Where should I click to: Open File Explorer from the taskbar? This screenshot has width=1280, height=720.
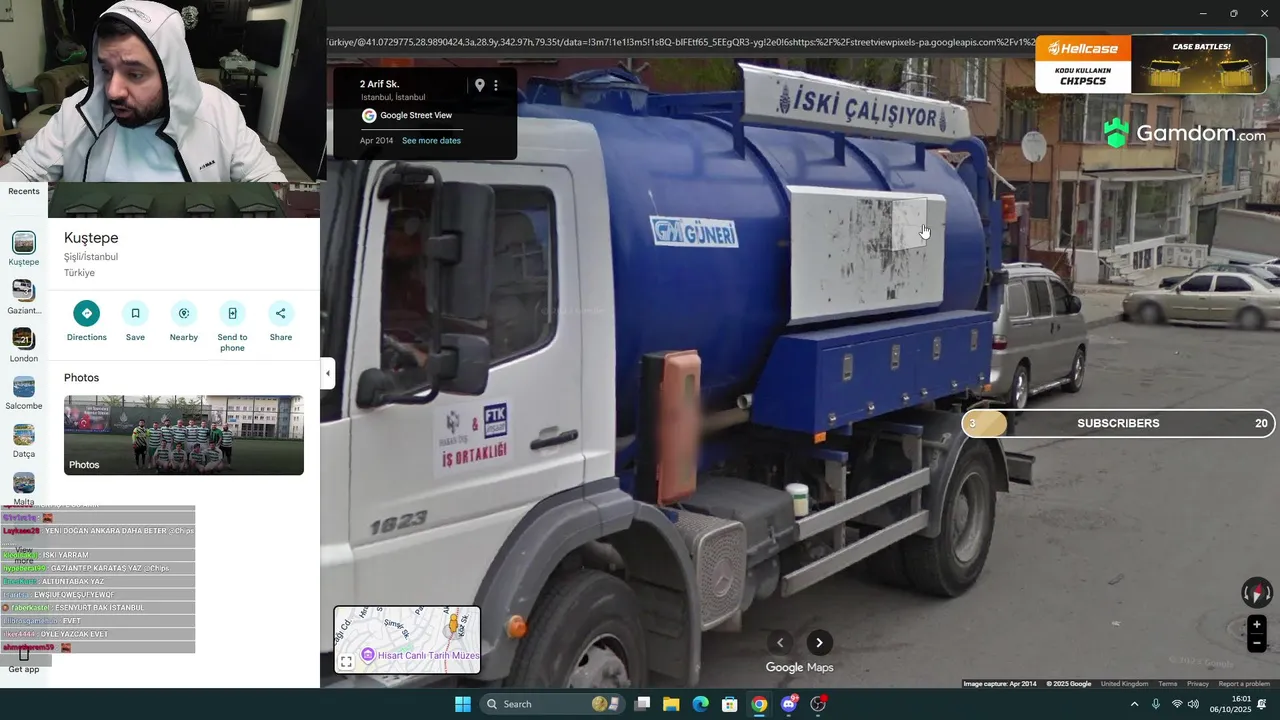[x=671, y=704]
